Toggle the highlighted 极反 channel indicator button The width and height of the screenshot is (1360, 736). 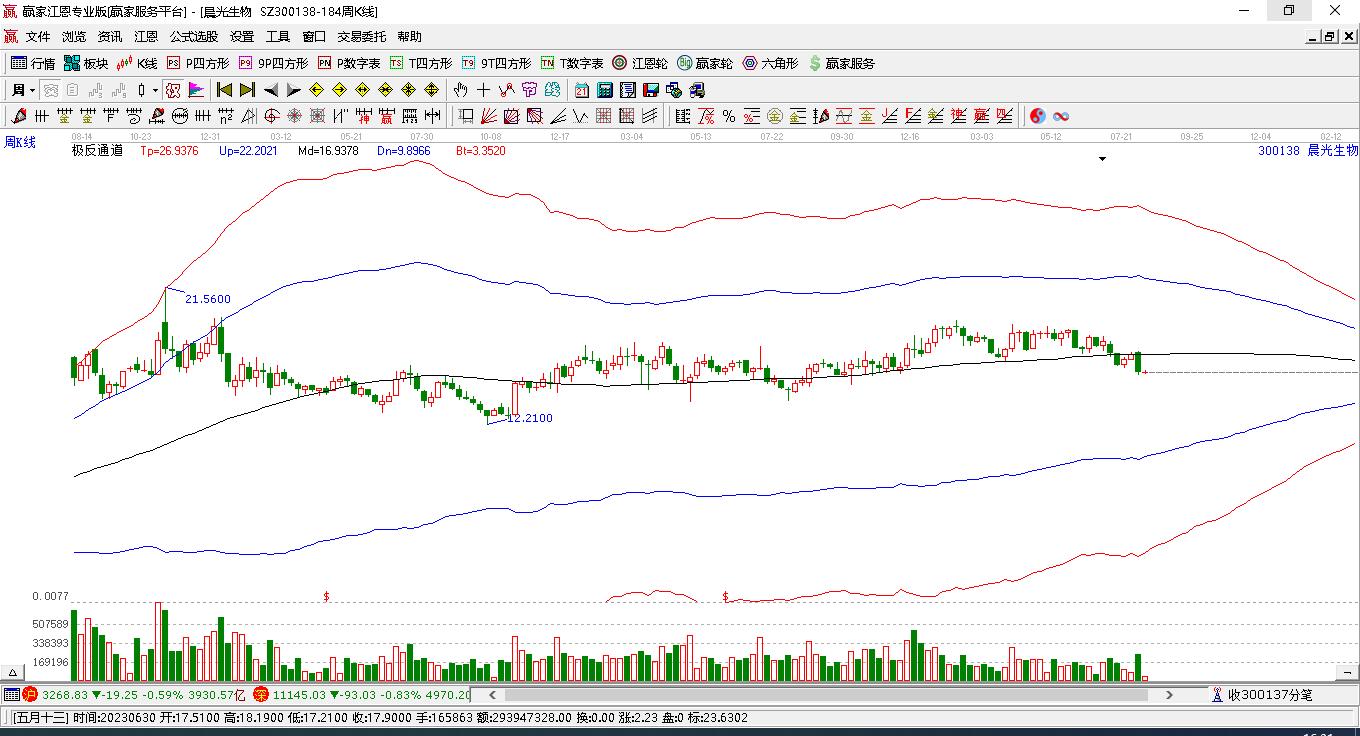tap(173, 90)
